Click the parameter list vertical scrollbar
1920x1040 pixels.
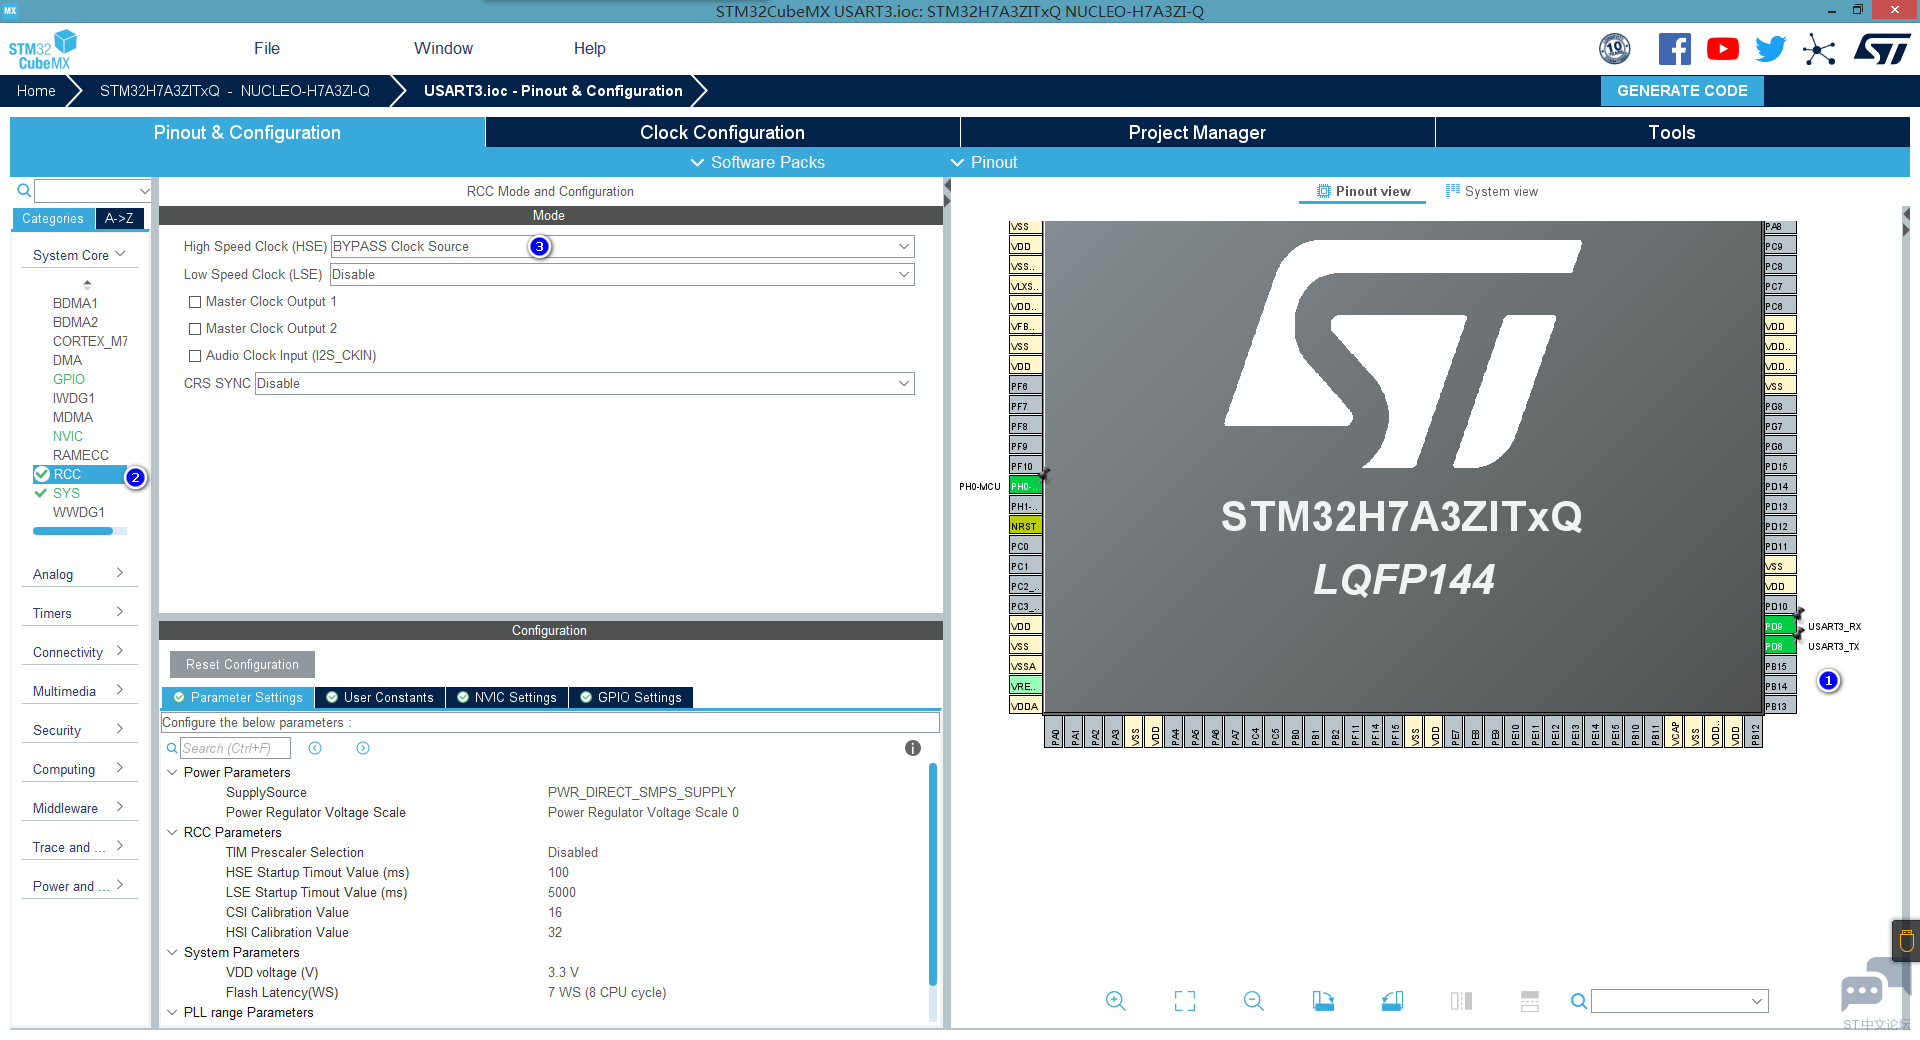click(933, 875)
